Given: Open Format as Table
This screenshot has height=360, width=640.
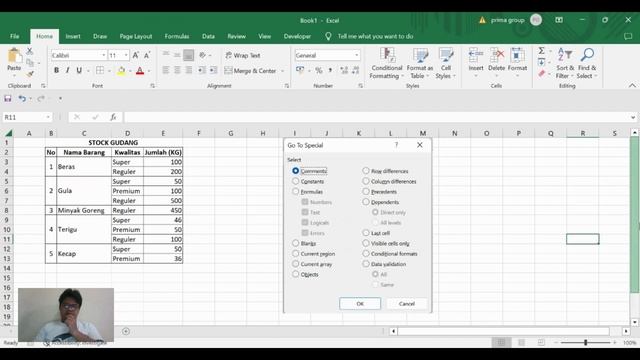Looking at the screenshot, I should [420, 63].
